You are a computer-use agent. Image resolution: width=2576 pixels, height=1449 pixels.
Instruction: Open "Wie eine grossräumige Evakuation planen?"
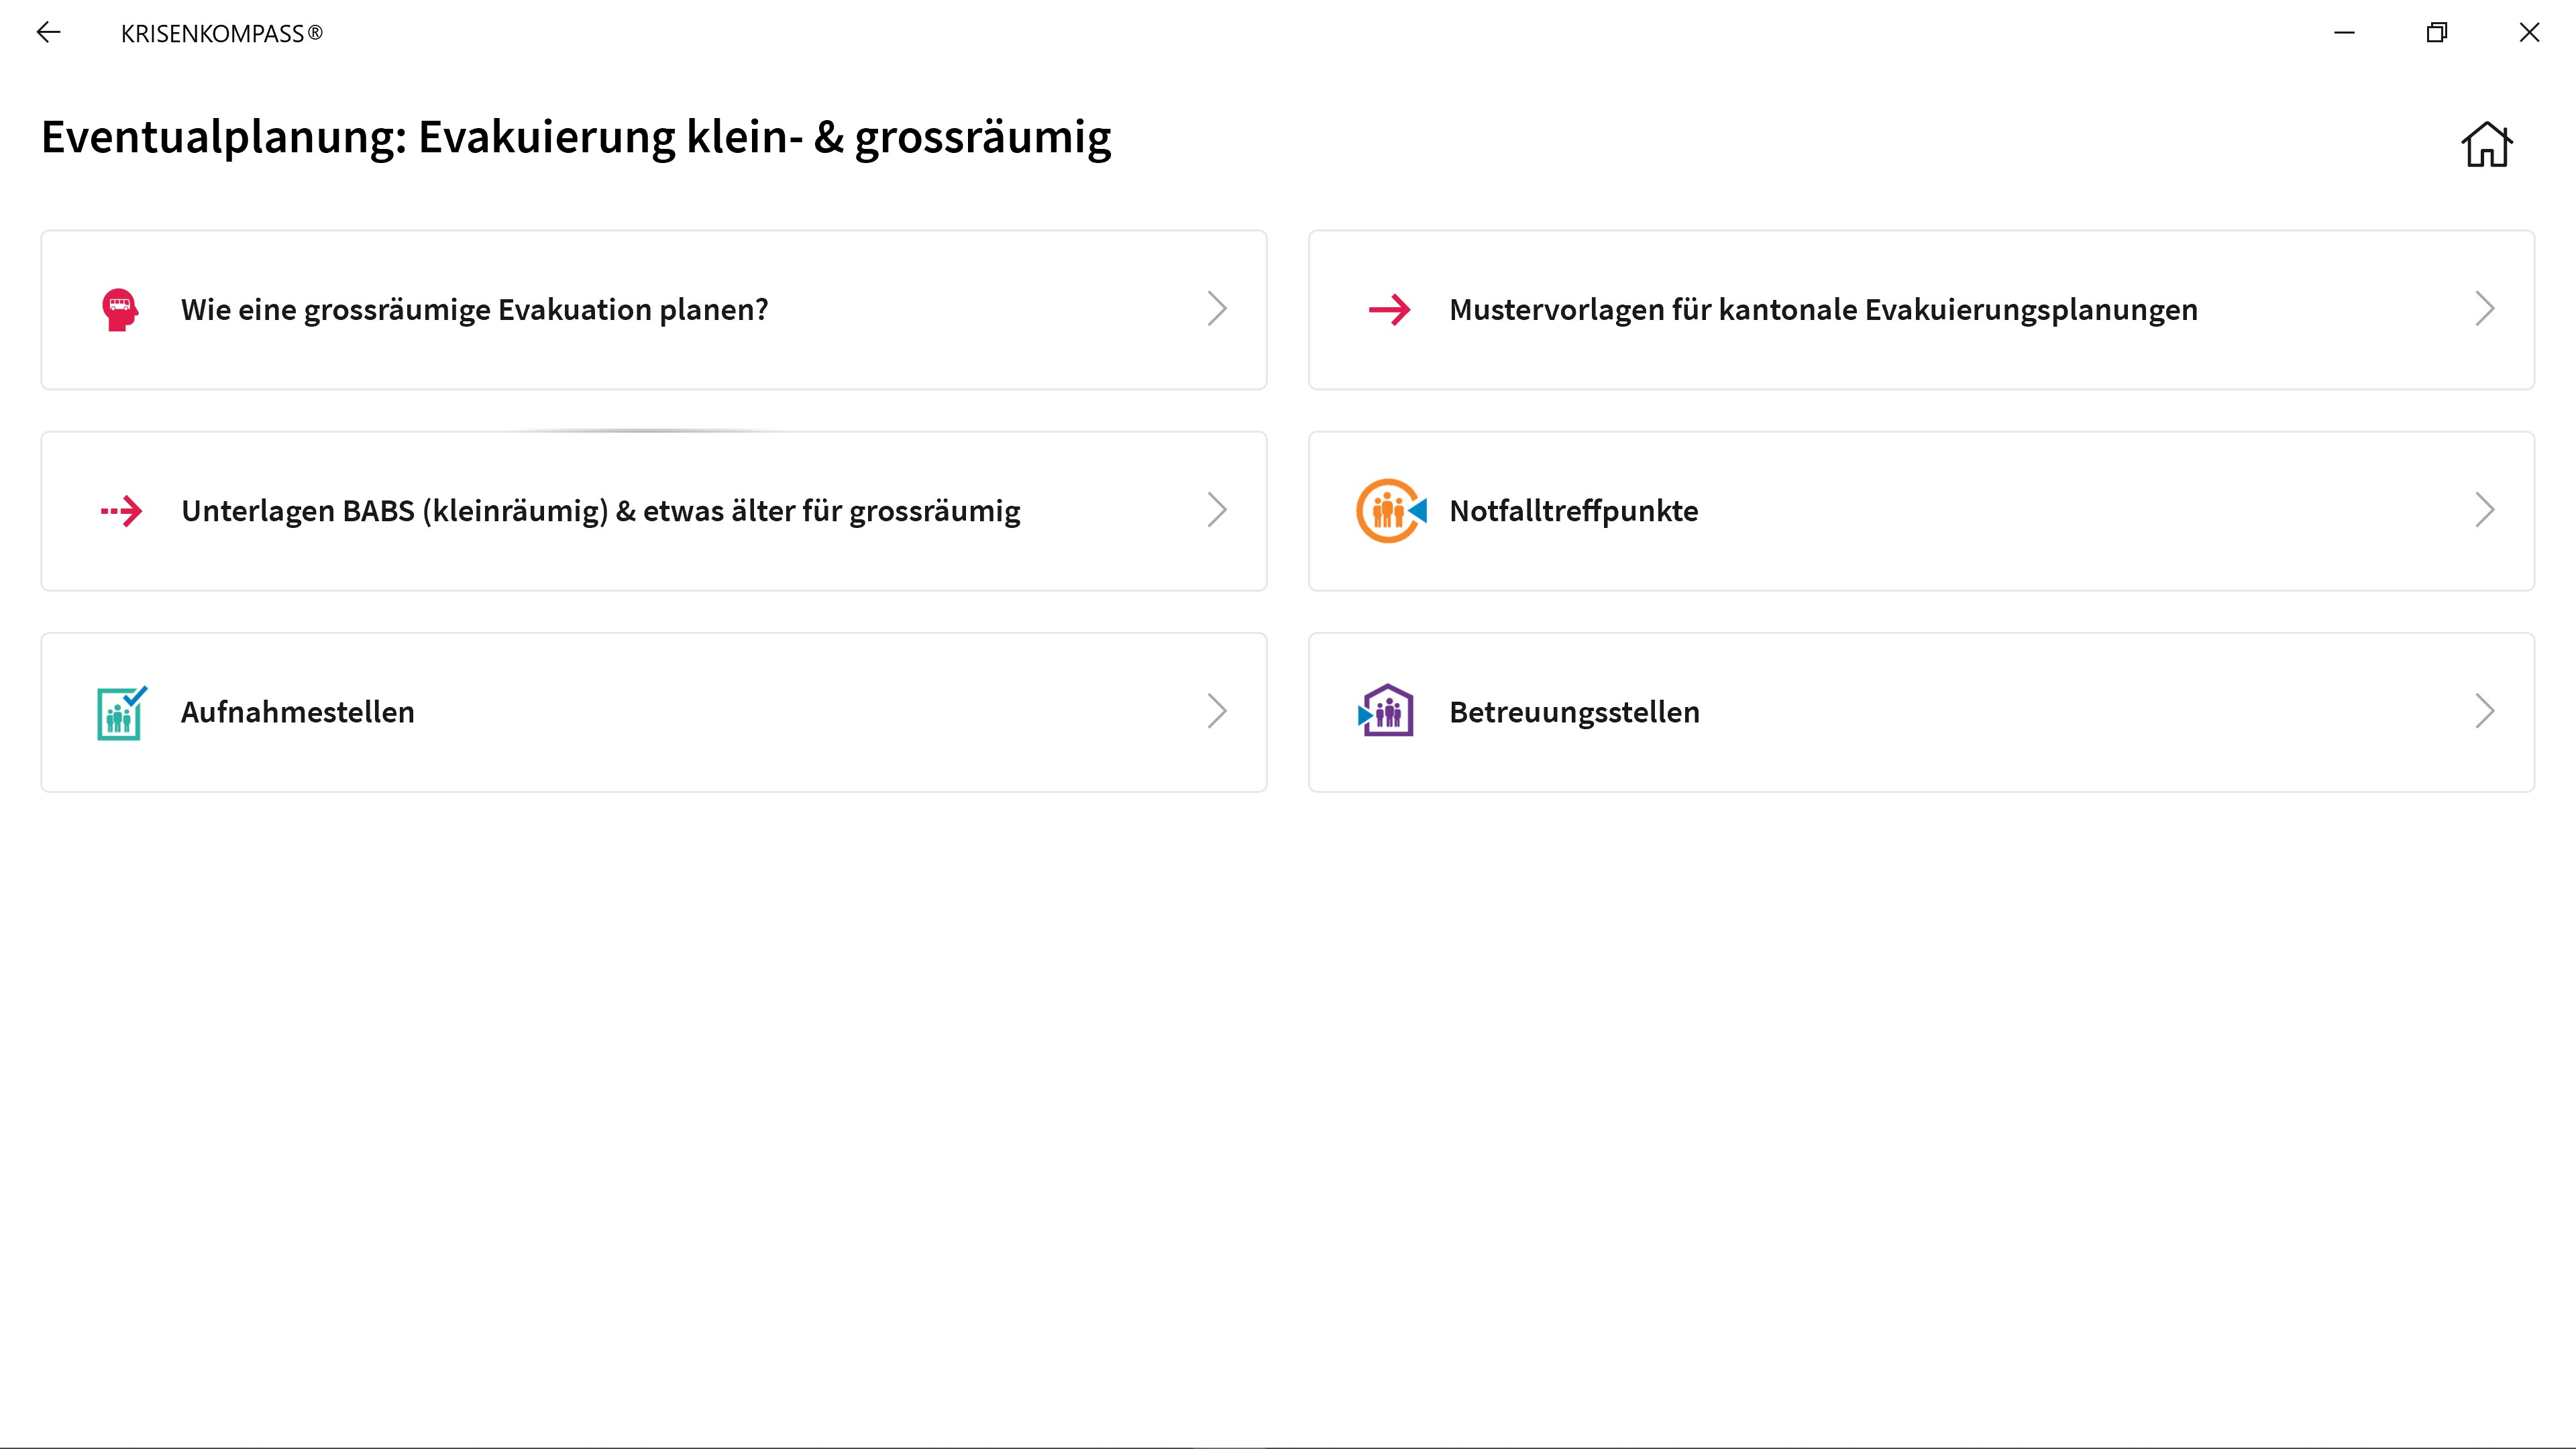pyautogui.click(x=474, y=310)
